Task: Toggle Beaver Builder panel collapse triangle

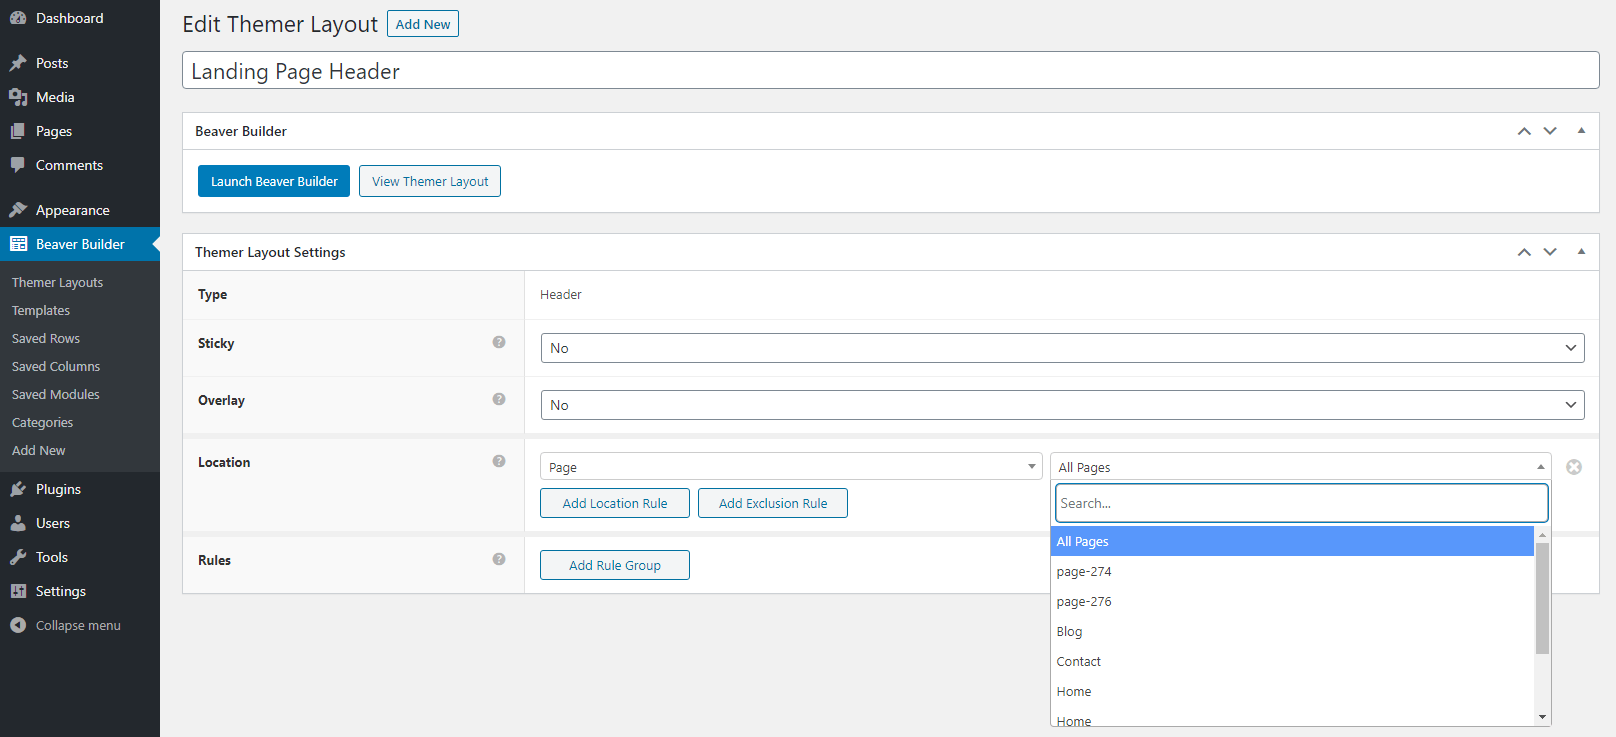Action: [1581, 131]
